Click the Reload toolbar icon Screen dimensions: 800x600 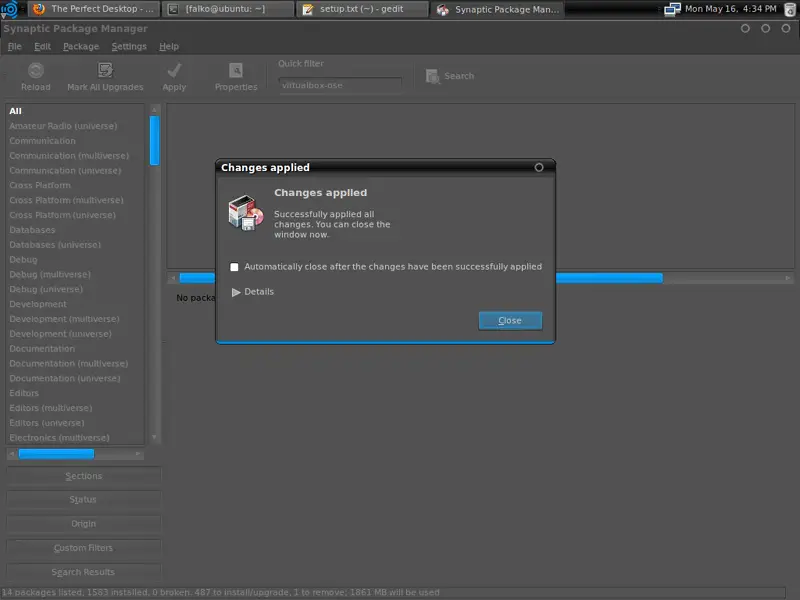click(x=35, y=71)
